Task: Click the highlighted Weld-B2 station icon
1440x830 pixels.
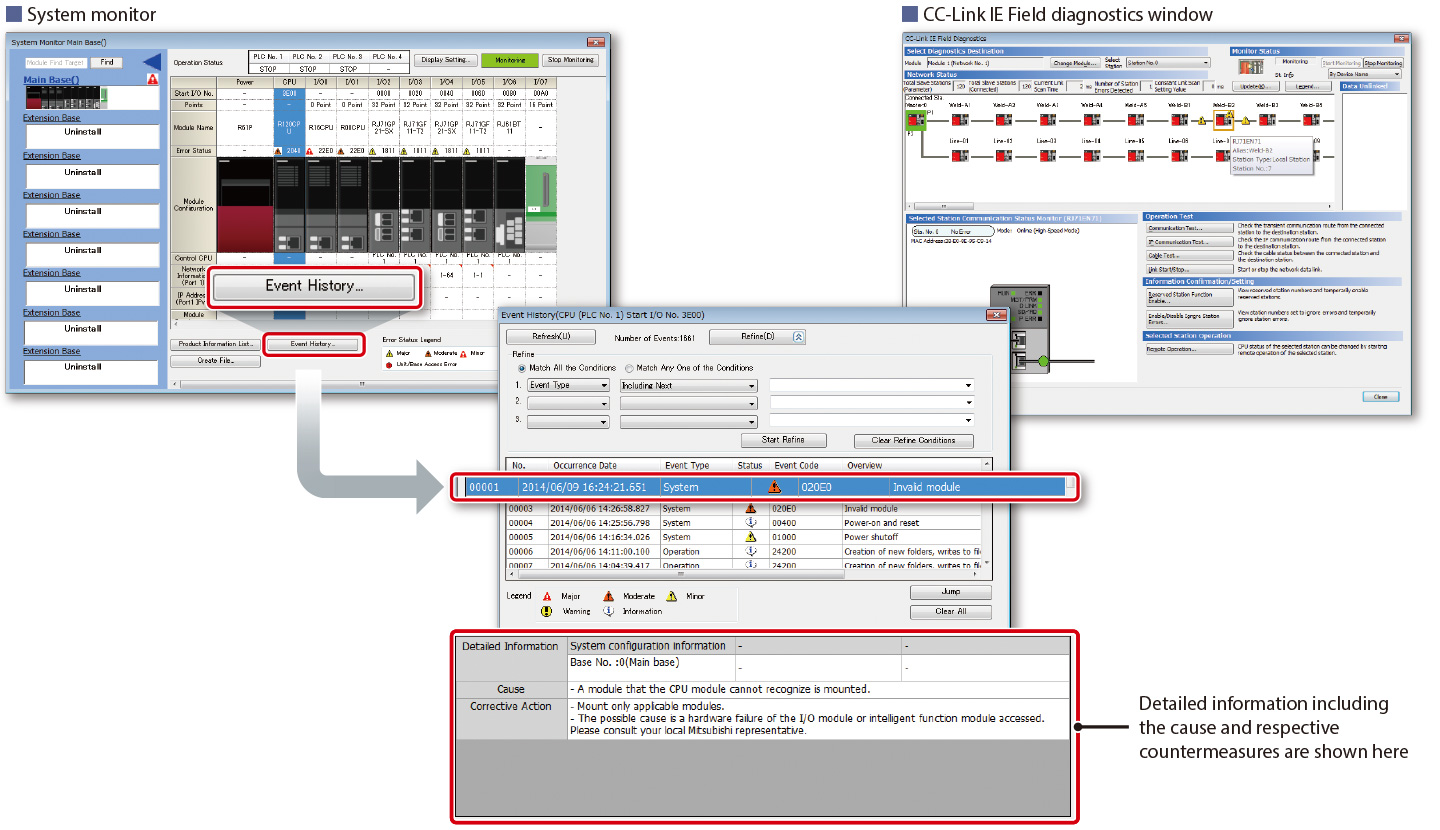Action: pyautogui.click(x=1223, y=119)
